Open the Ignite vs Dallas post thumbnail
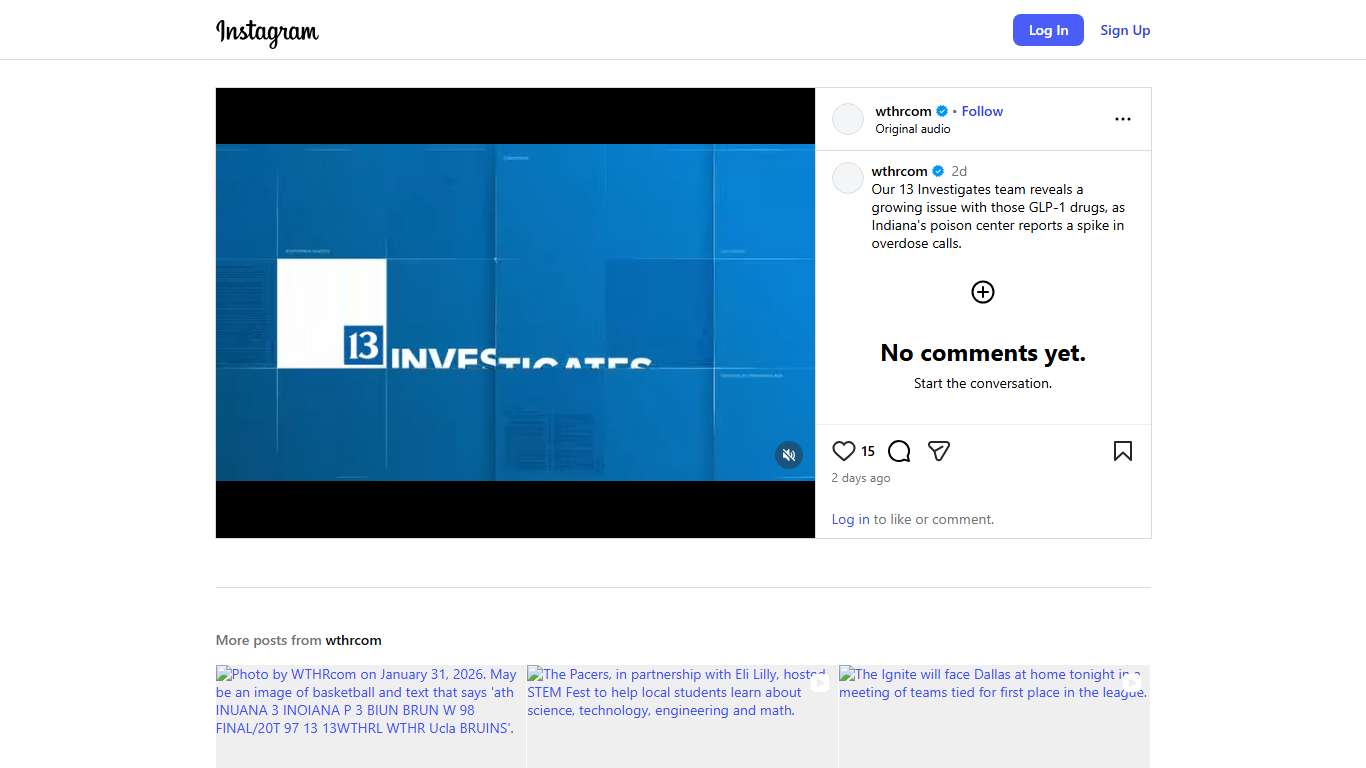Viewport: 1366px width, 768px height. [x=994, y=716]
